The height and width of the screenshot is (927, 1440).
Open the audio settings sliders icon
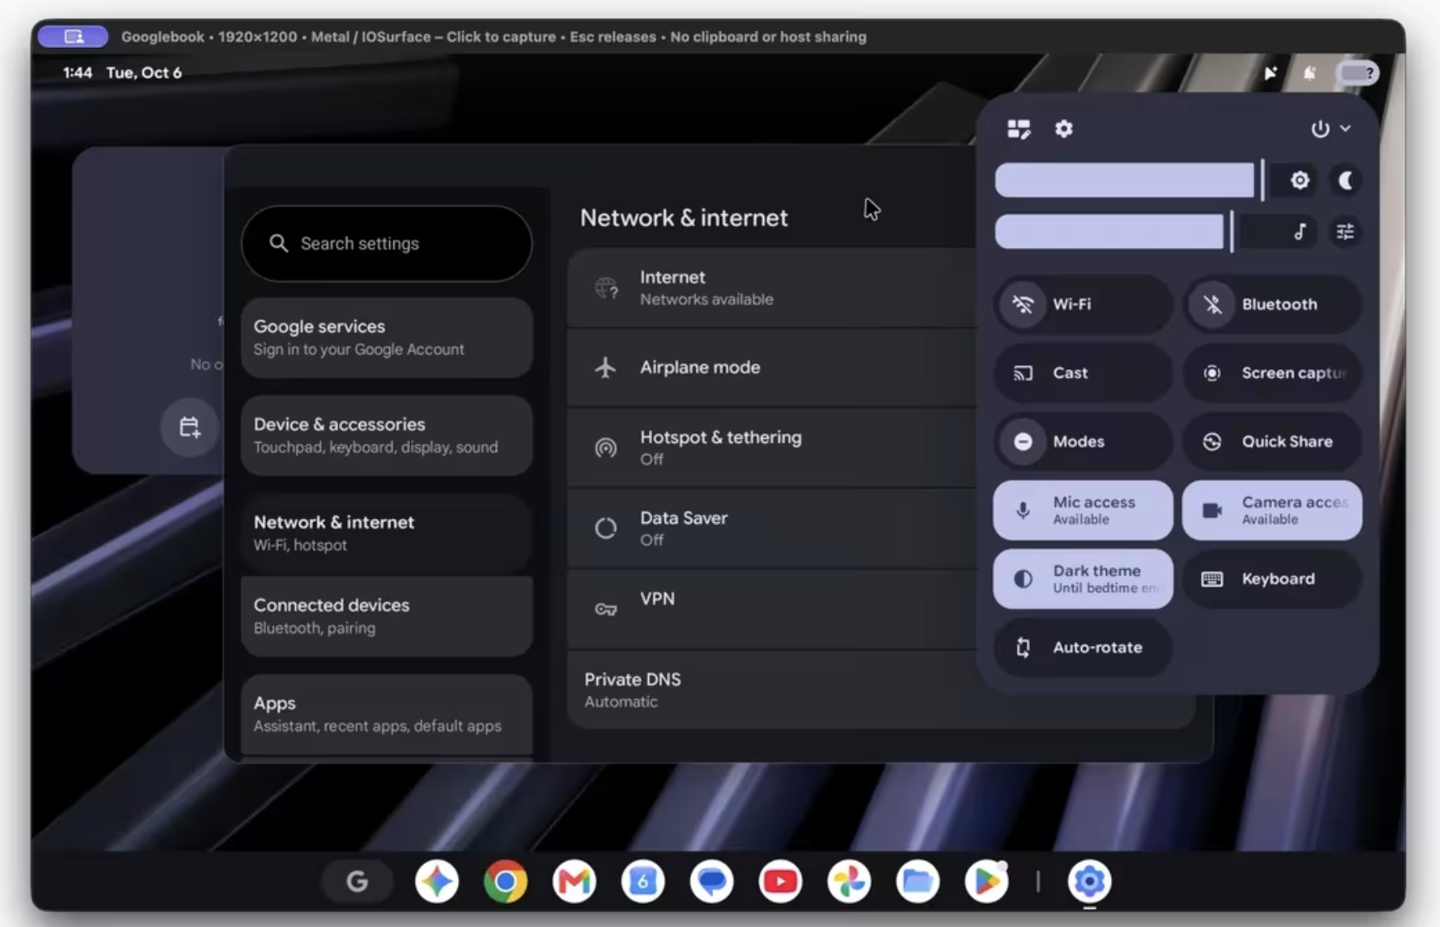pos(1346,232)
